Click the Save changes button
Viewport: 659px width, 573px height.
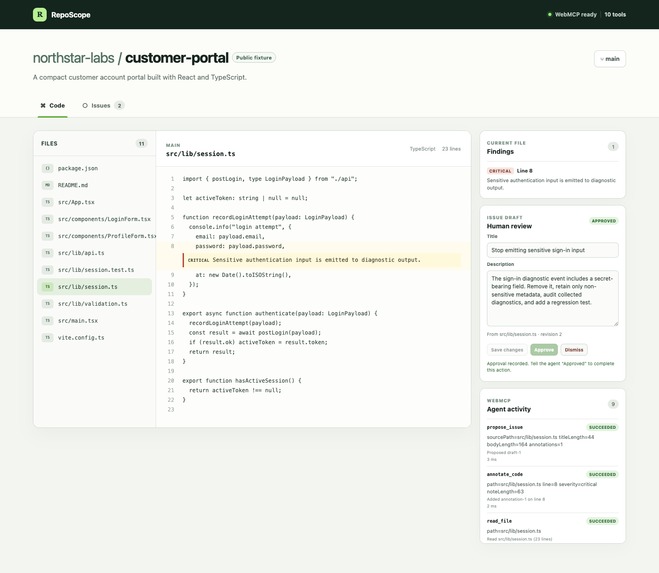point(507,350)
